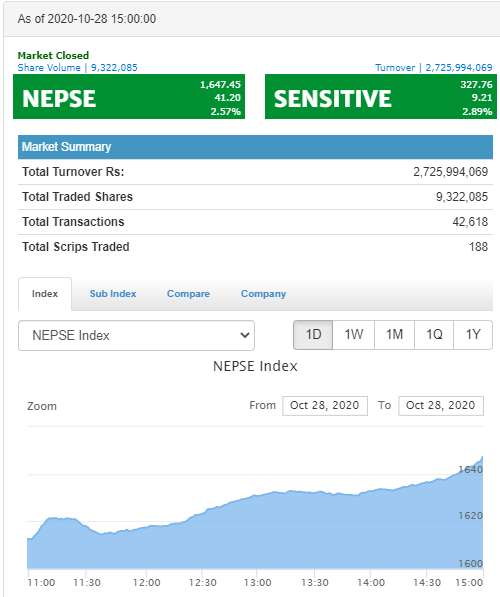Click the To date field
Screen dimensions: 500x597
coord(441,405)
